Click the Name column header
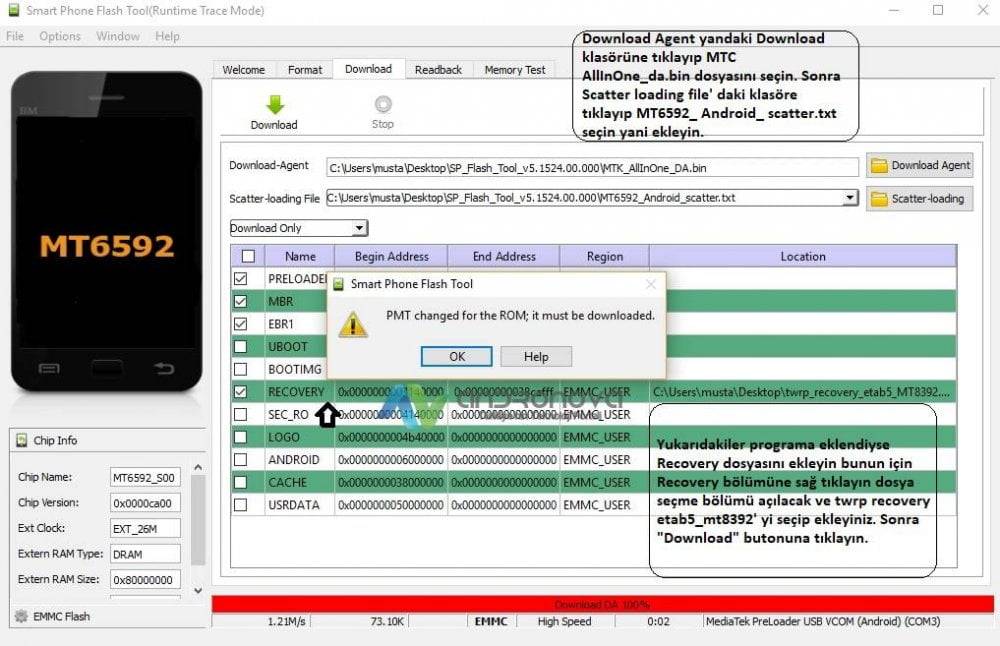The image size is (1000, 646). [300, 256]
